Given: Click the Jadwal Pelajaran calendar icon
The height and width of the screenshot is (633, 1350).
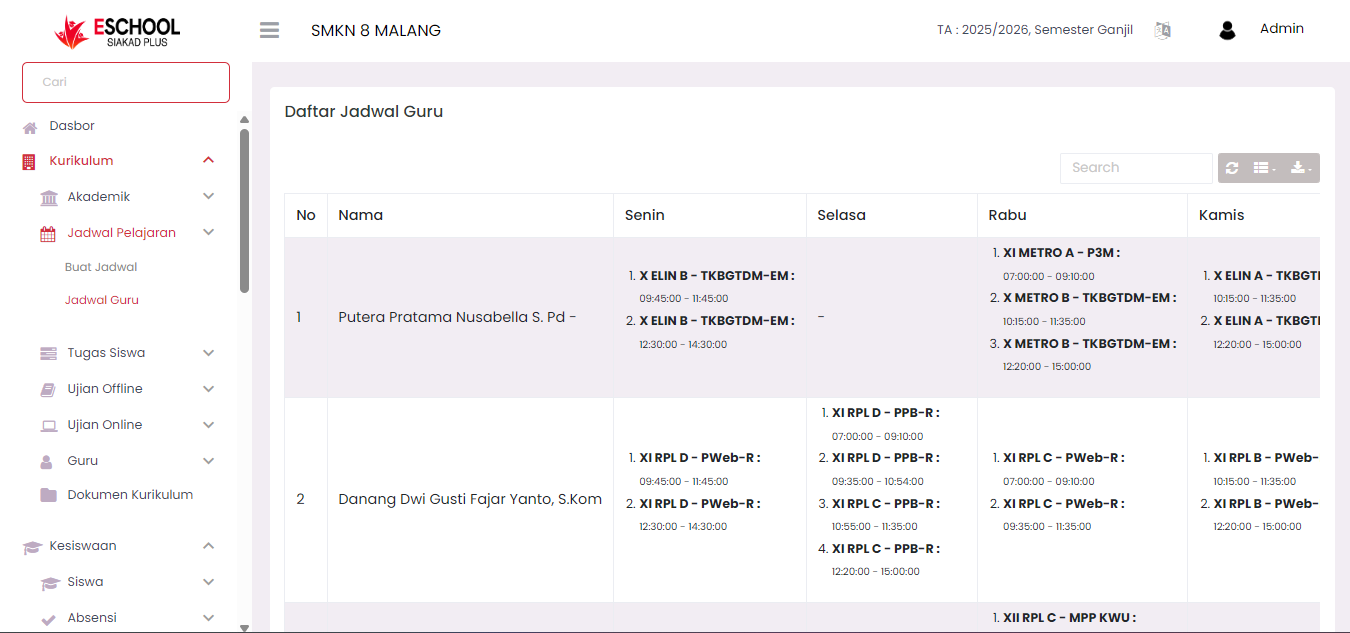Looking at the screenshot, I should point(48,233).
